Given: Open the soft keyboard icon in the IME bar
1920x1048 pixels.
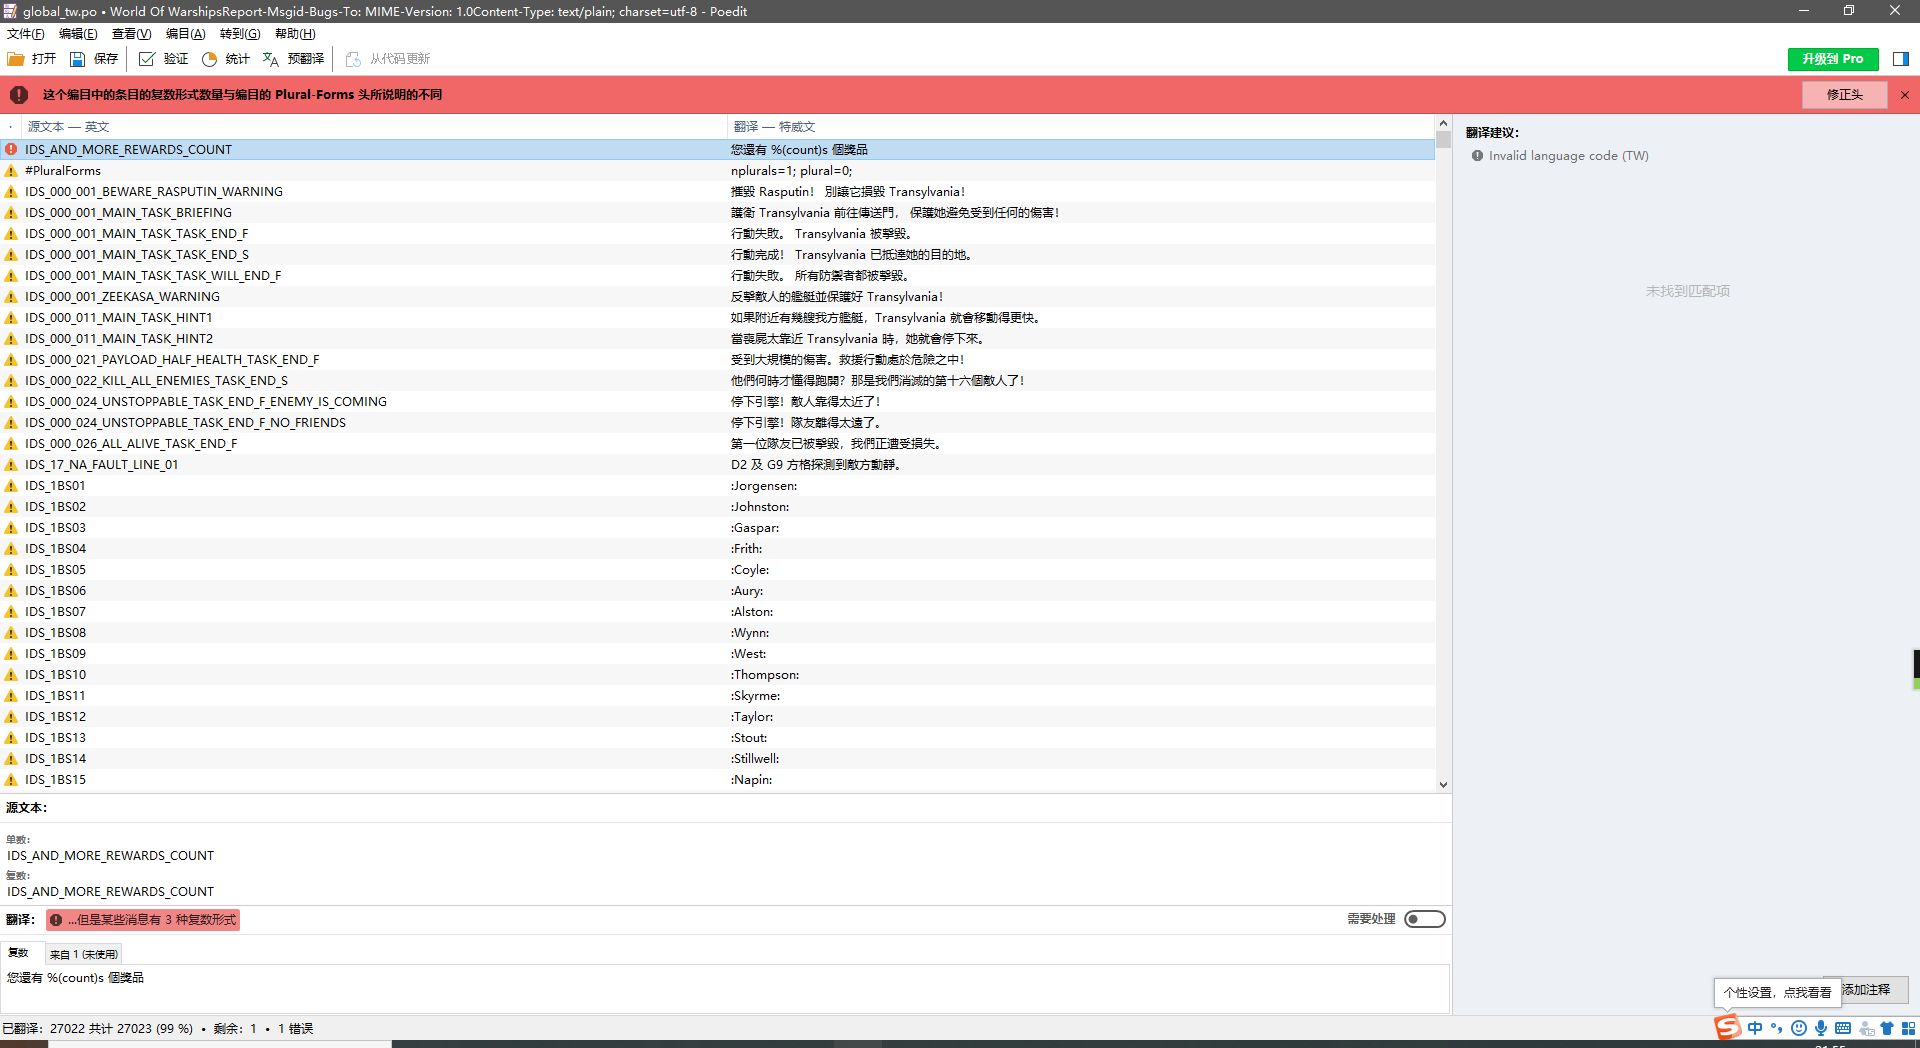Looking at the screenshot, I should tap(1843, 1028).
